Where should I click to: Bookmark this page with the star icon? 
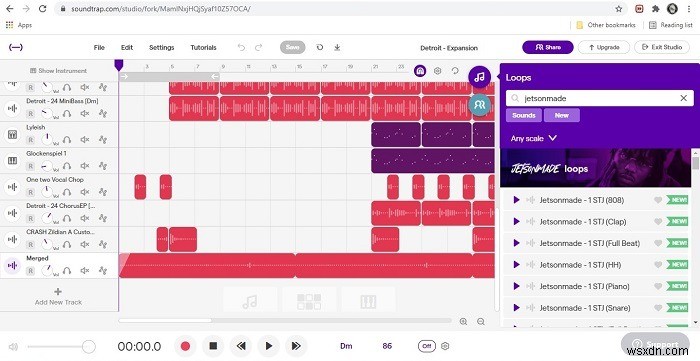coord(619,9)
